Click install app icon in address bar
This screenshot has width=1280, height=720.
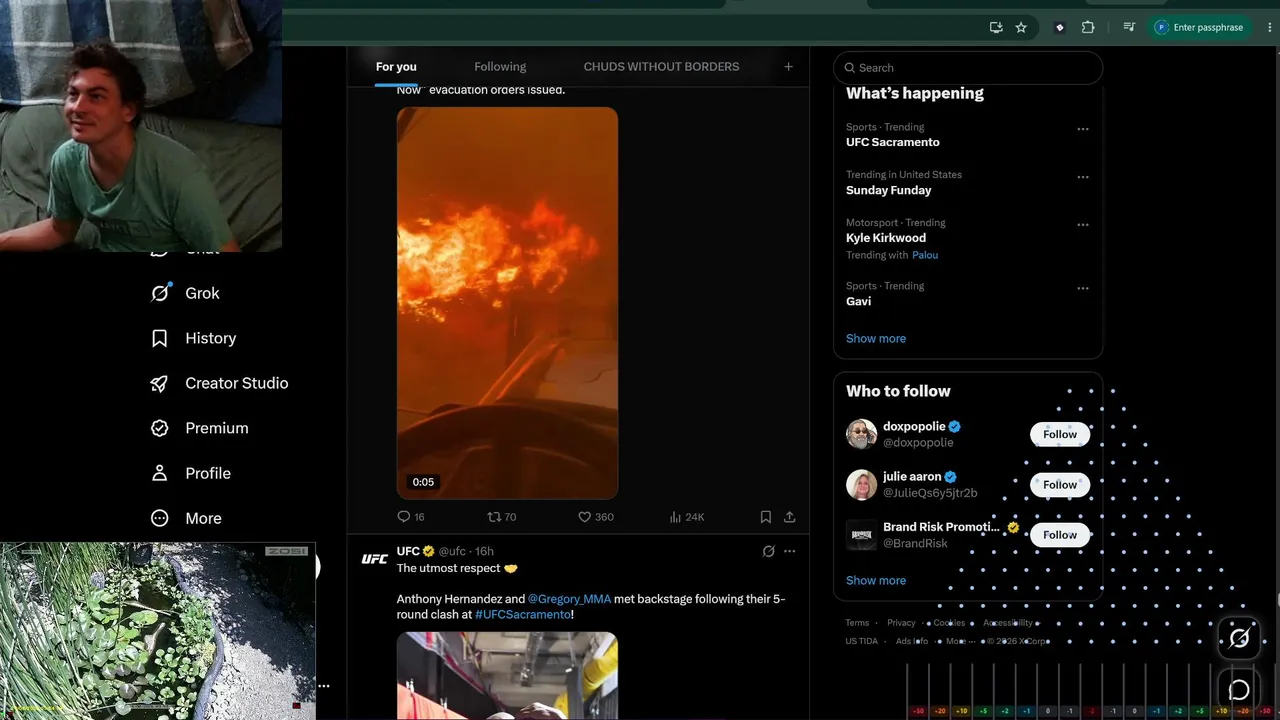(x=996, y=27)
